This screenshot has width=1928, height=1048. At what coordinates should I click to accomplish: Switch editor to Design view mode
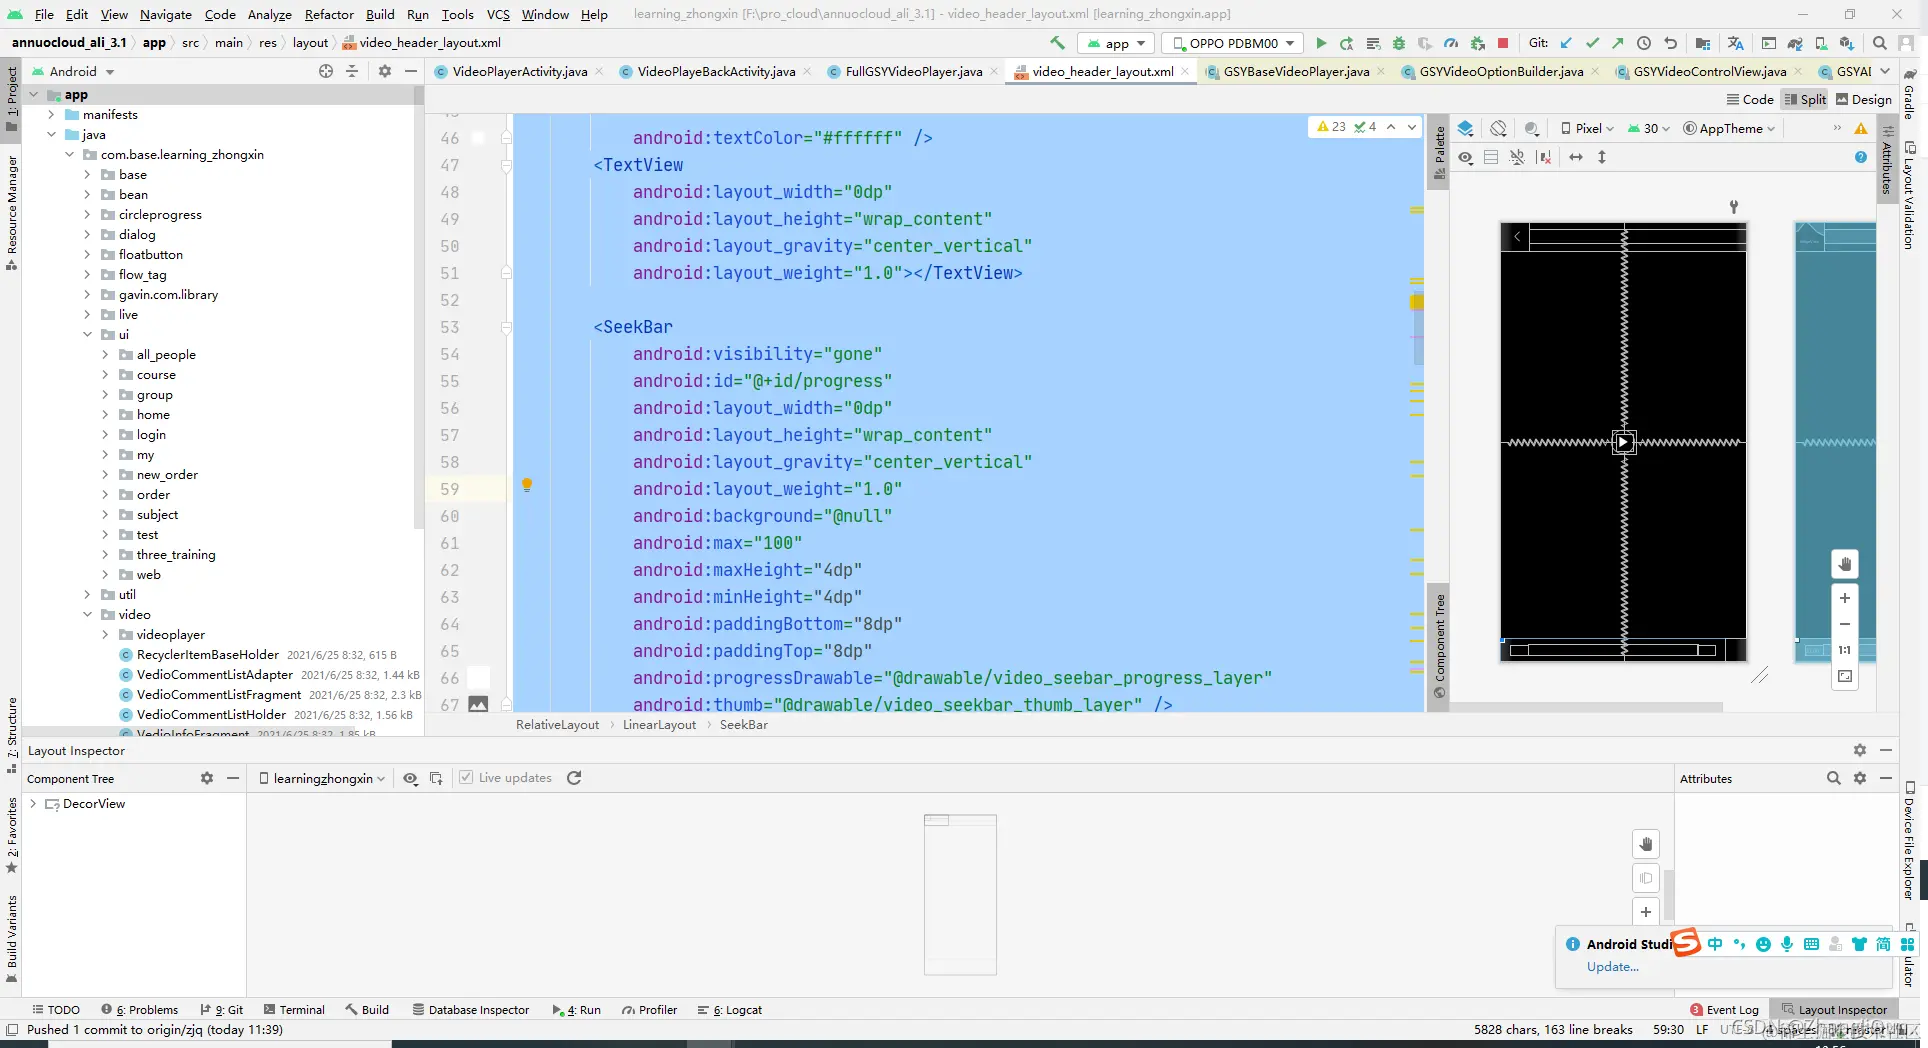1864,99
